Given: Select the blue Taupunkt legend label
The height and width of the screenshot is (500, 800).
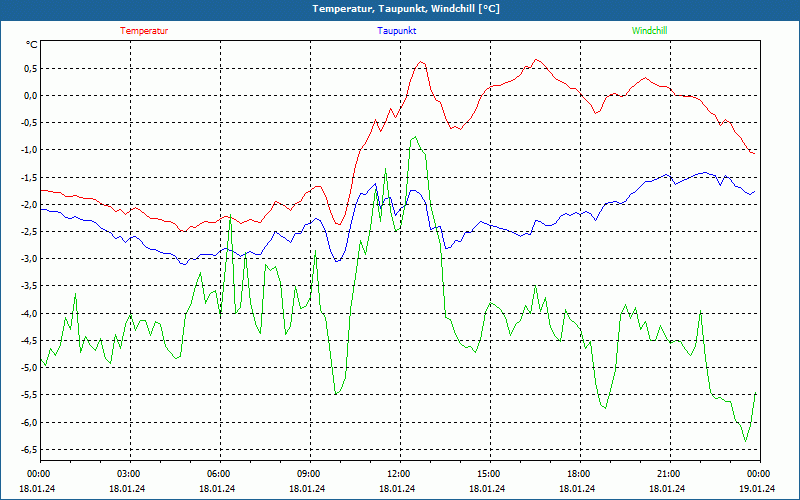Looking at the screenshot, I should [396, 31].
